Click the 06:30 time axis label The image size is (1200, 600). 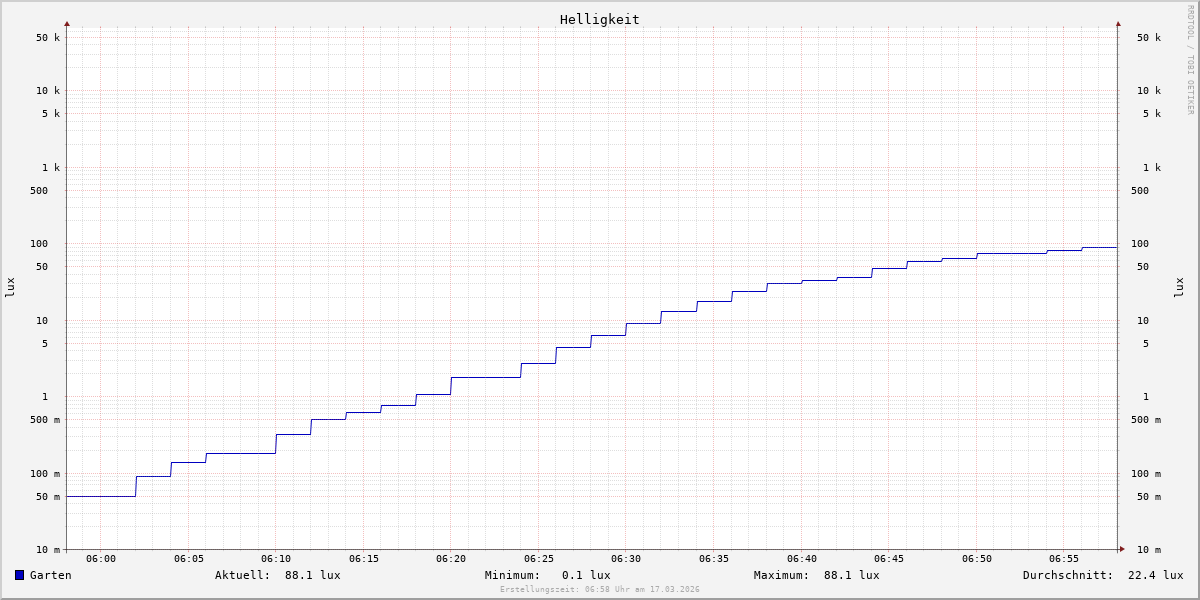(x=626, y=559)
